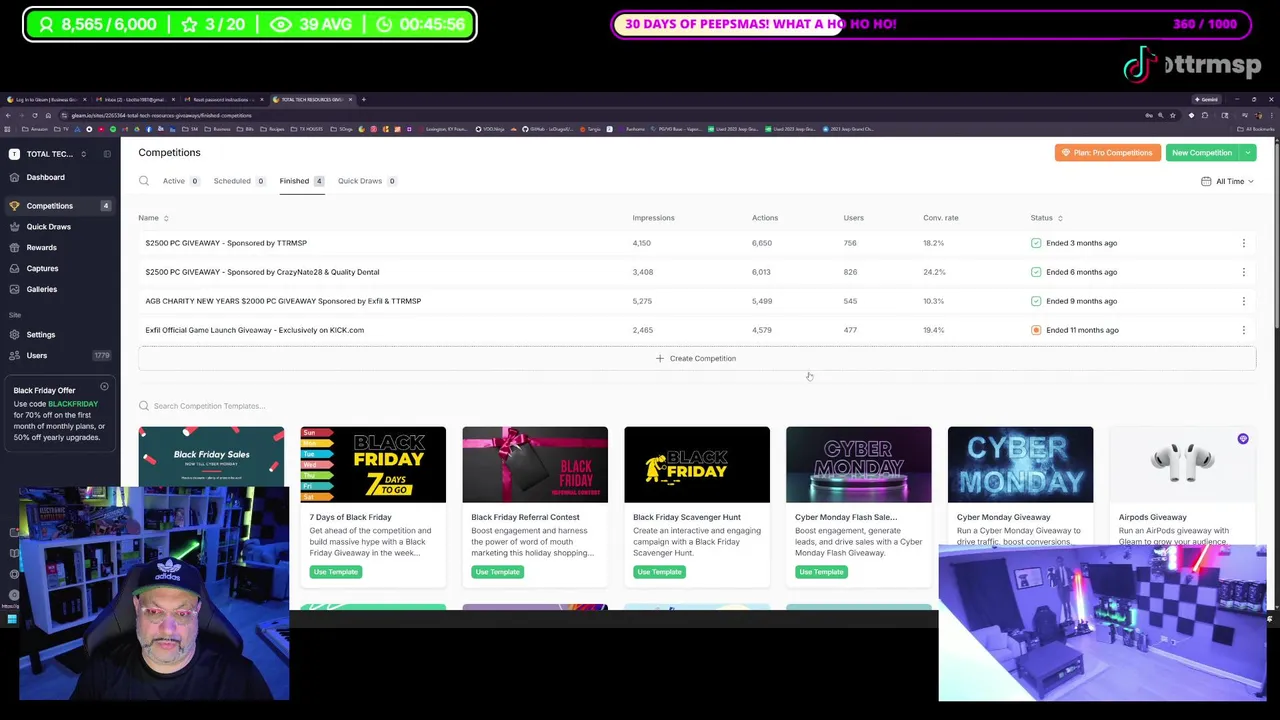Click the browser home icon
This screenshot has height=720, width=1280.
(48, 115)
